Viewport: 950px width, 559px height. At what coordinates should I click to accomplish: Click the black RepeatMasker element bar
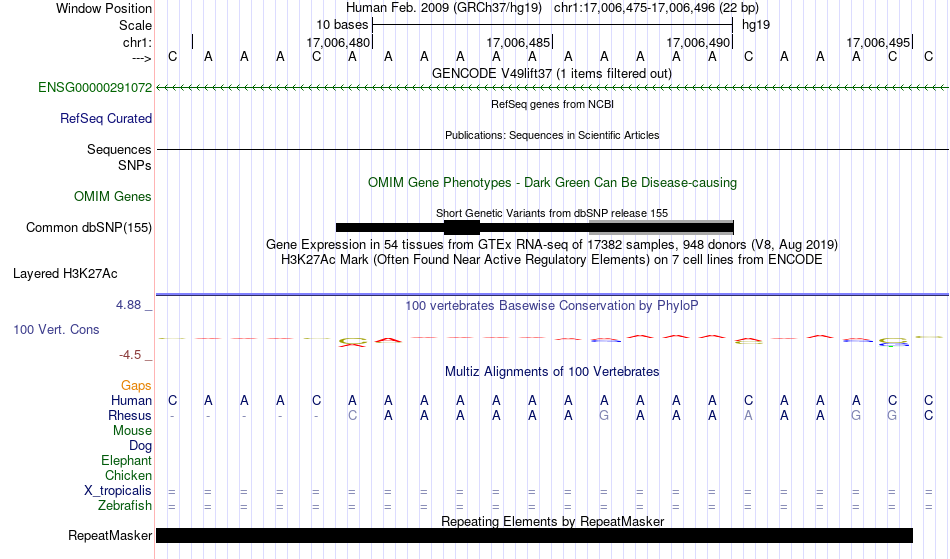534,535
